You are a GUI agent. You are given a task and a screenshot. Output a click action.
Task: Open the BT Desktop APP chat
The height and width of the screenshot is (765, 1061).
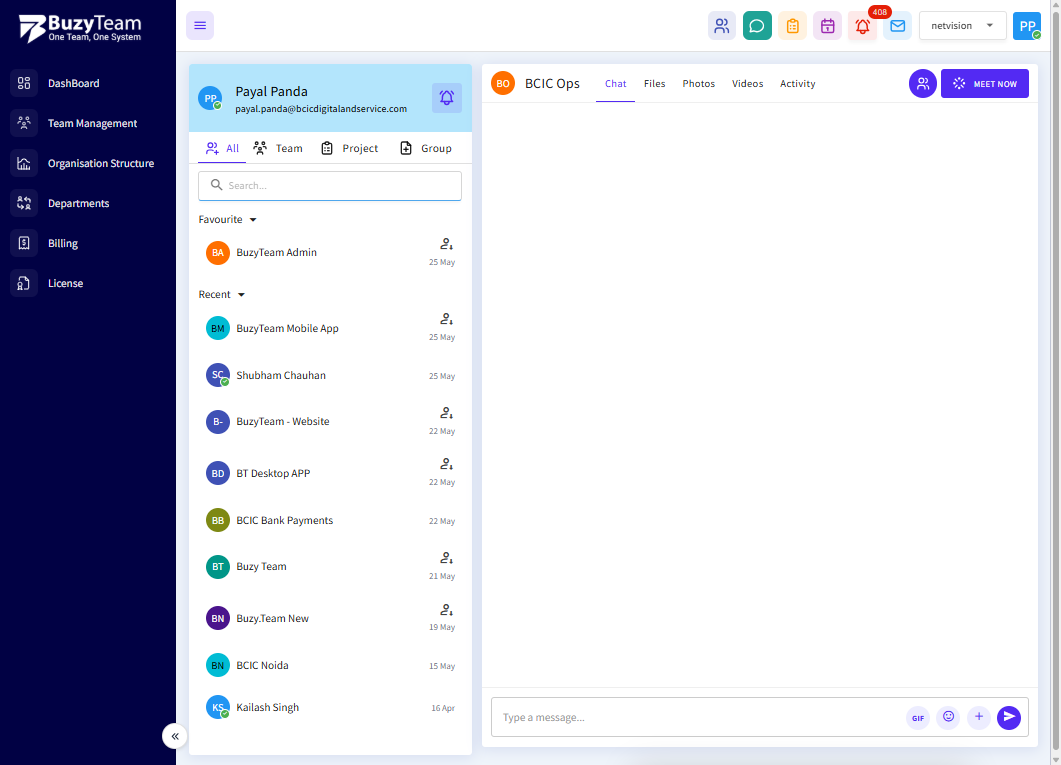pos(330,473)
